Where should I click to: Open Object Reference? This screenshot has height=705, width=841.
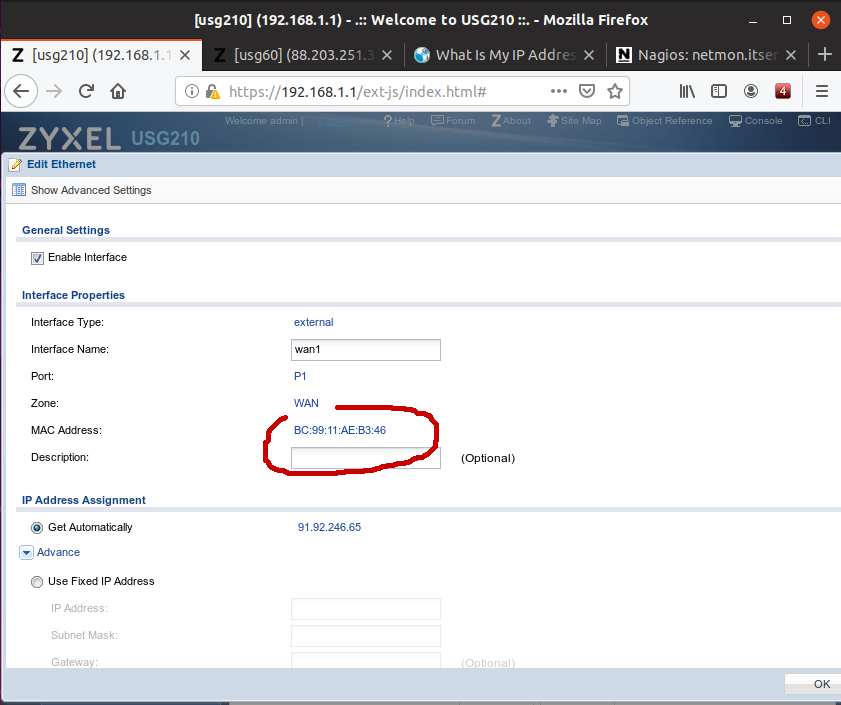[665, 121]
